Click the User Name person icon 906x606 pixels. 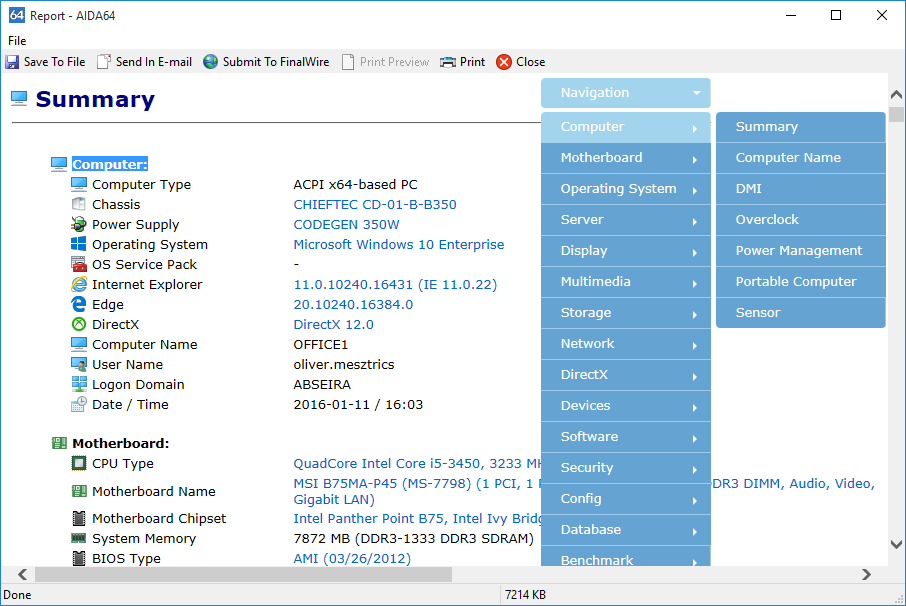pyautogui.click(x=79, y=364)
